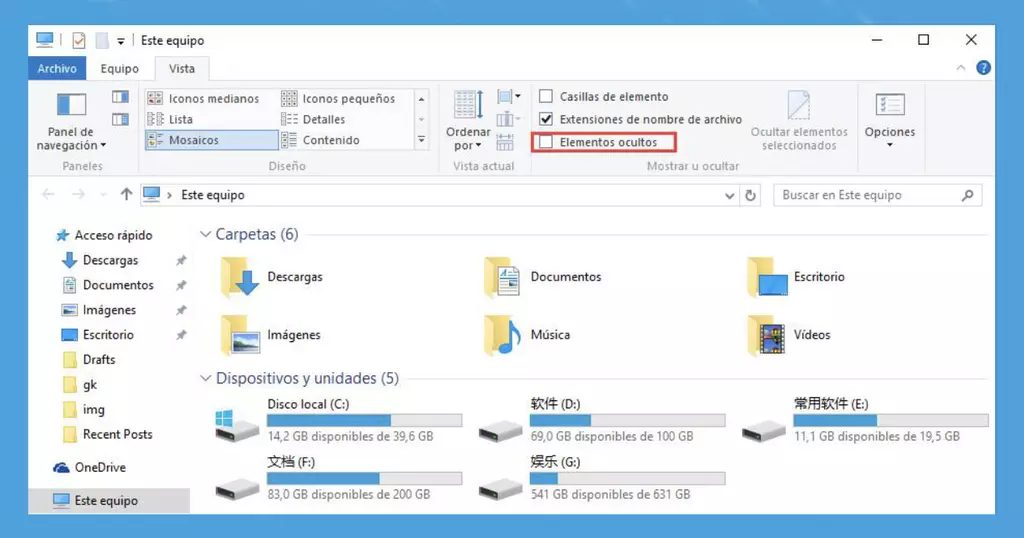The image size is (1024, 538).
Task: Switch to the Equipo ribbon tab
Action: [120, 69]
